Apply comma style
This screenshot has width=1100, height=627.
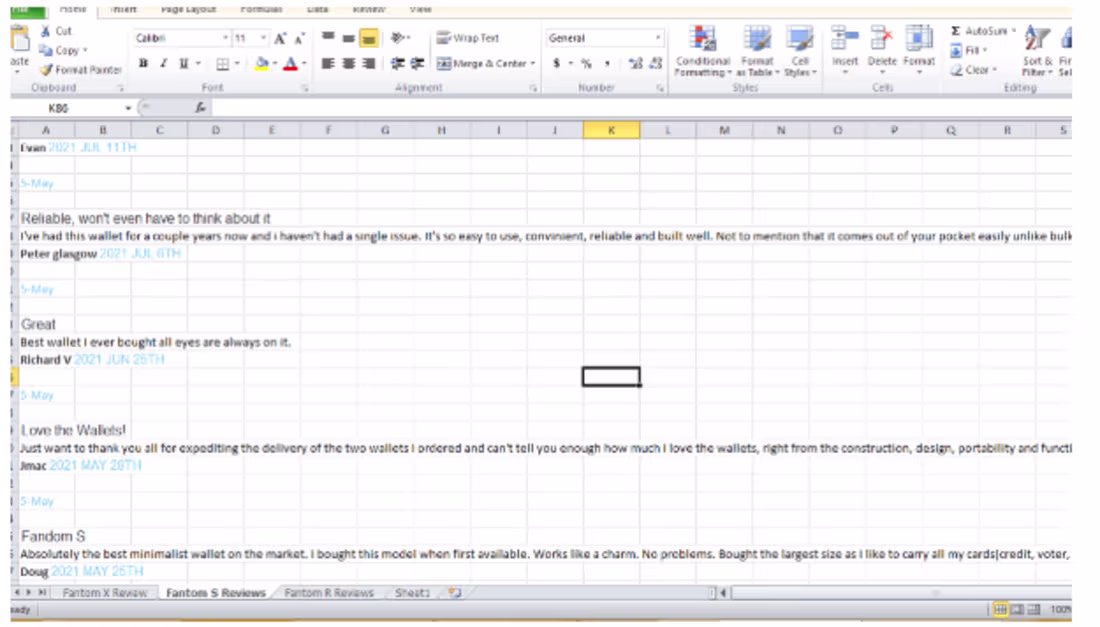(607, 64)
